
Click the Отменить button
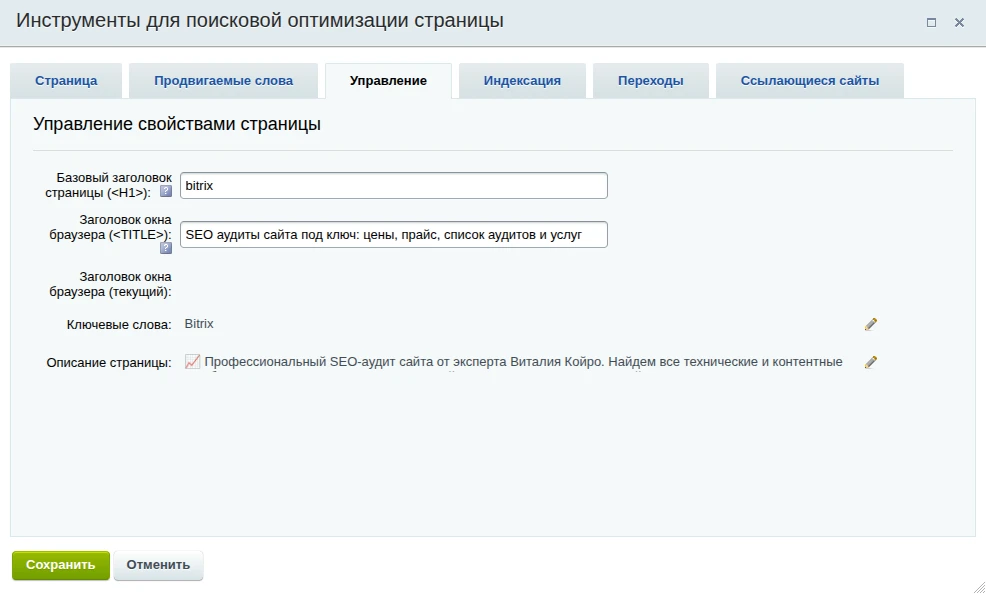click(158, 565)
